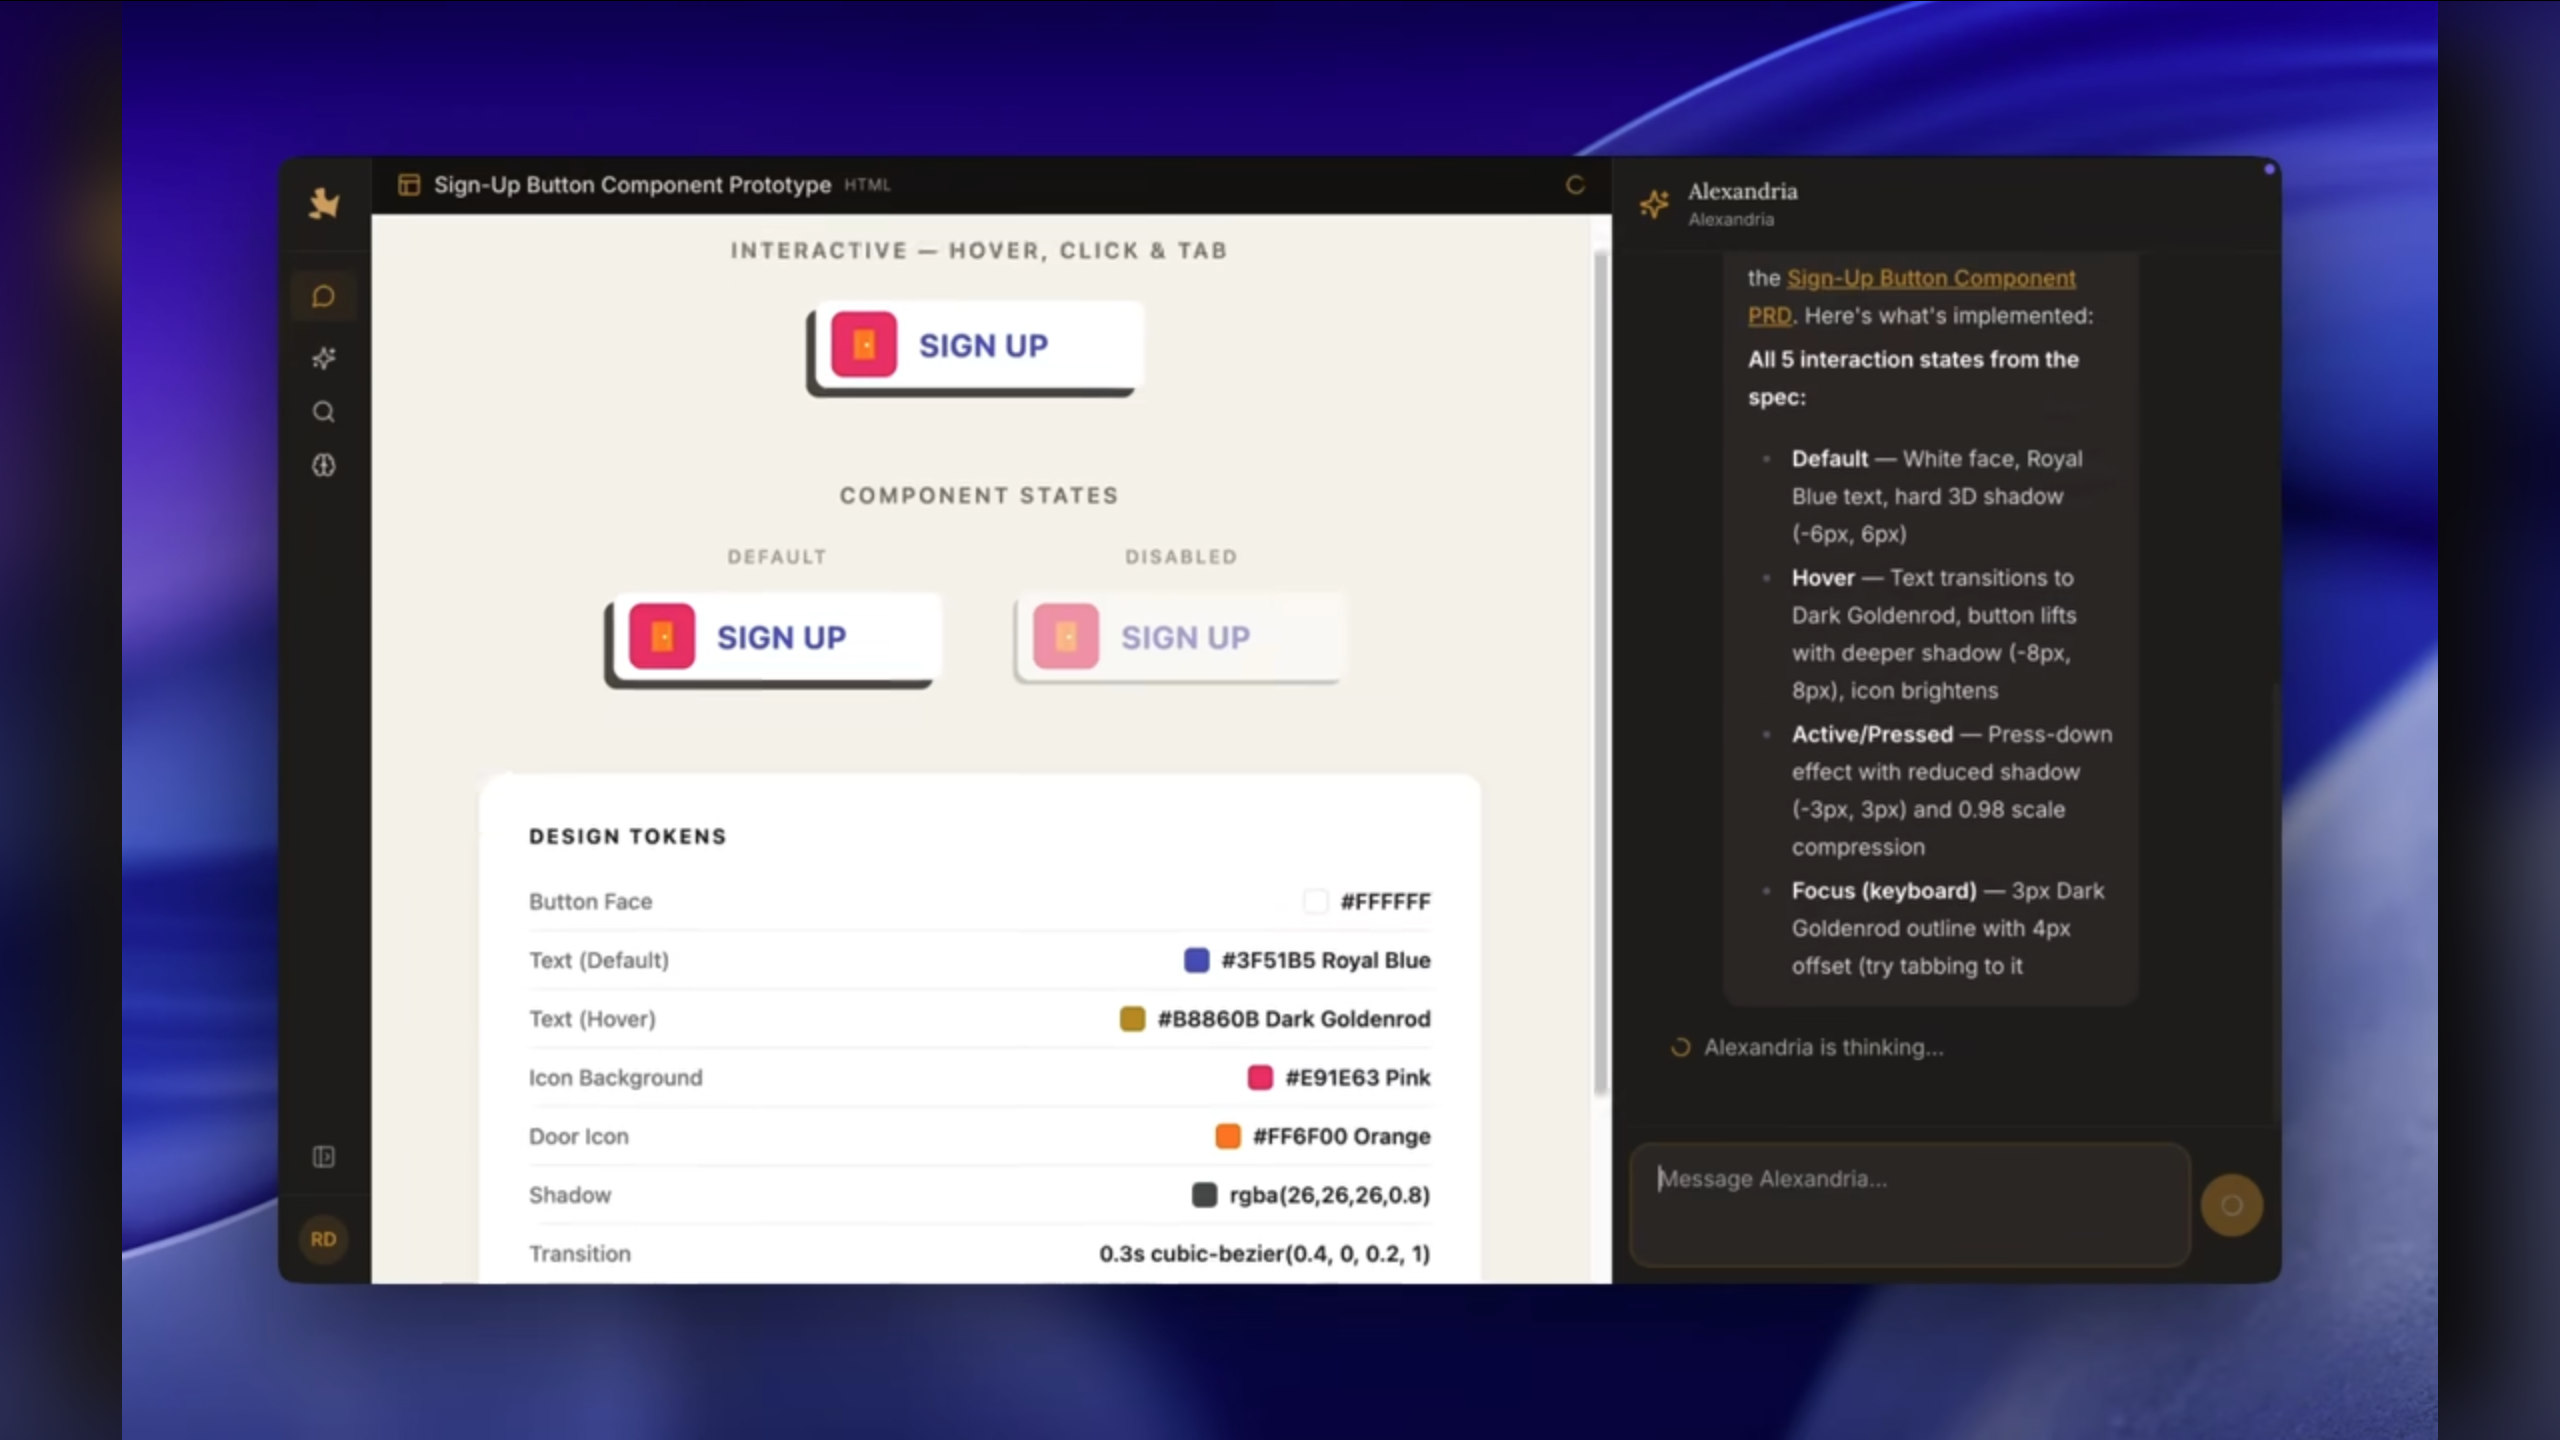Click the hummingbird app logo

pos(323,203)
